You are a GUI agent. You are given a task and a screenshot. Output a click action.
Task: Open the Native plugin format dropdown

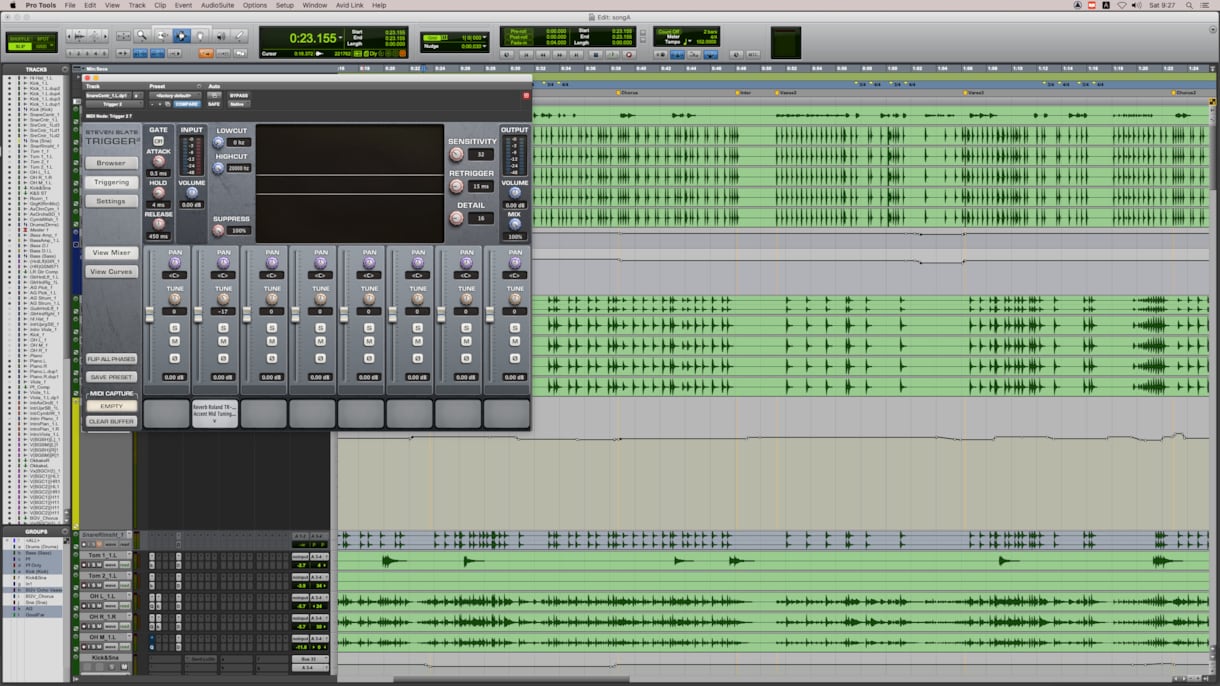pyautogui.click(x=238, y=104)
